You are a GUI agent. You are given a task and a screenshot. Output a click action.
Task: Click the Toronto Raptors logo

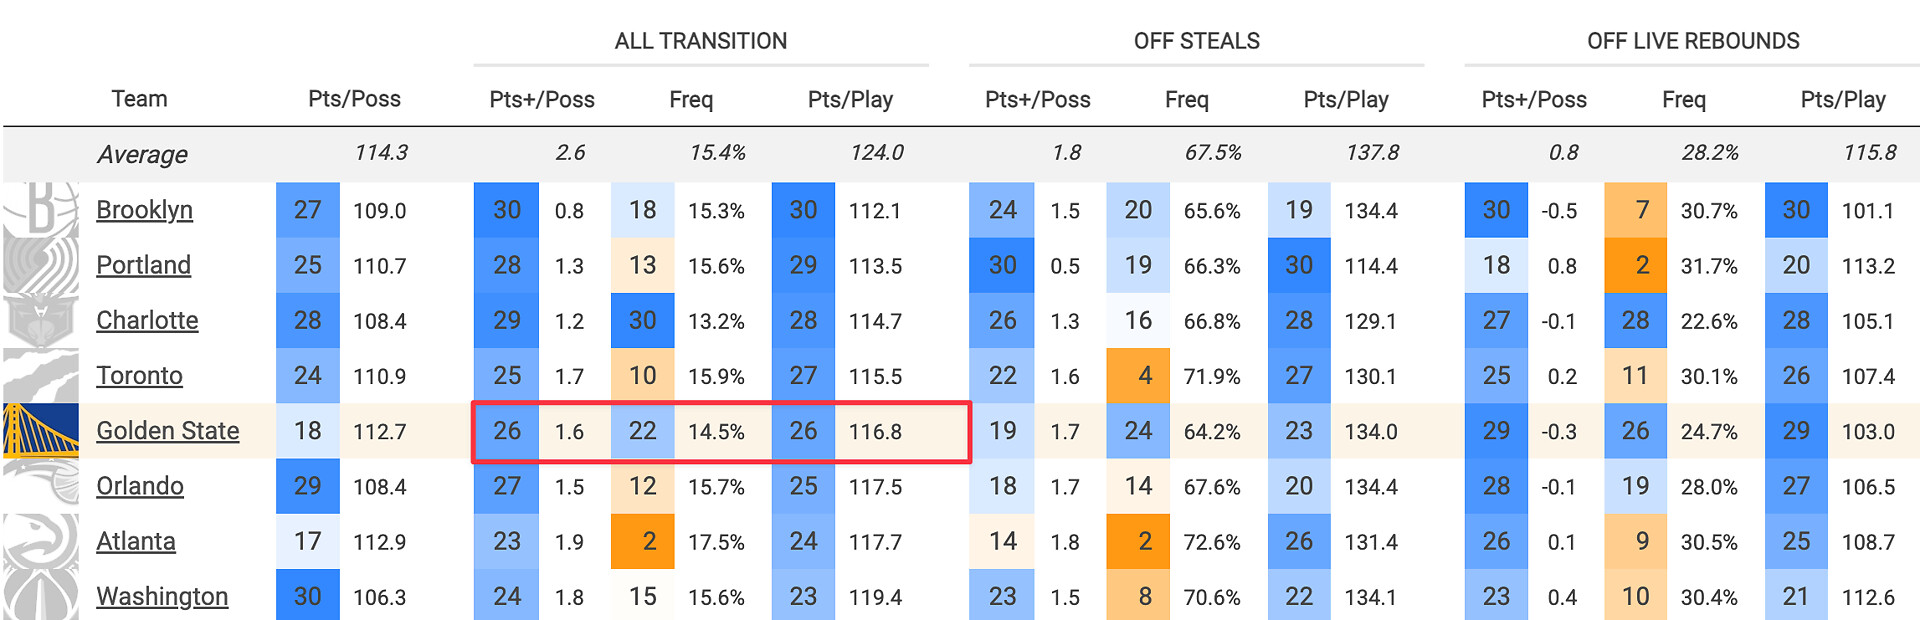[x=41, y=375]
